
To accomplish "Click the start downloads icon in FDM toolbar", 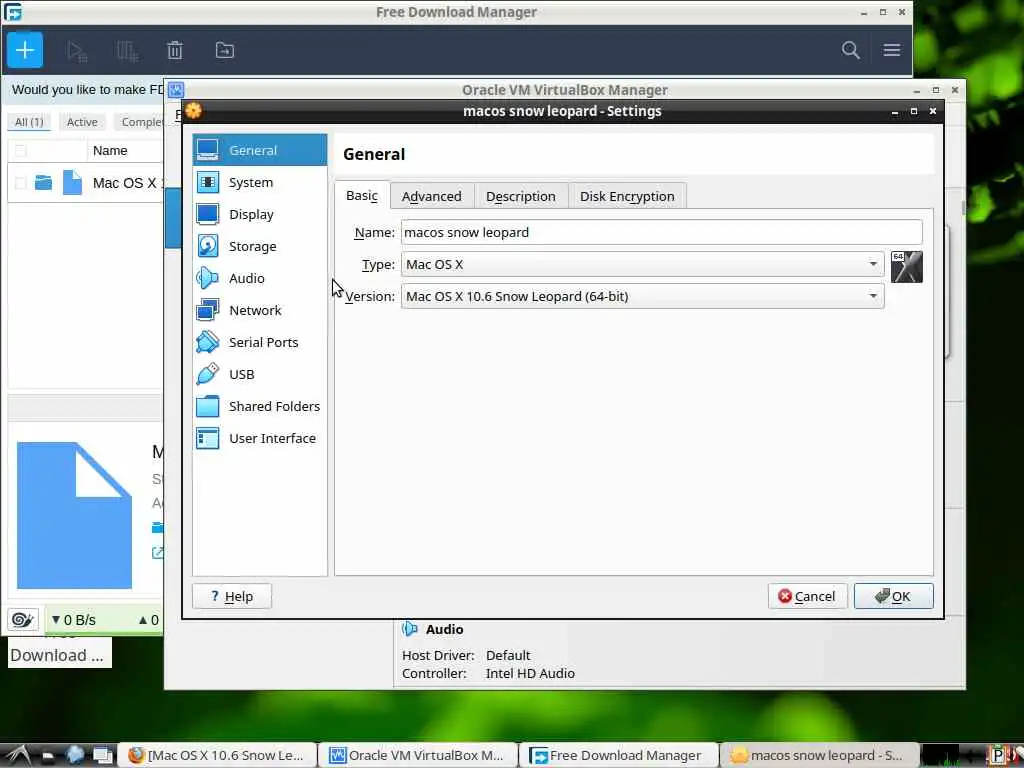I will [x=77, y=51].
